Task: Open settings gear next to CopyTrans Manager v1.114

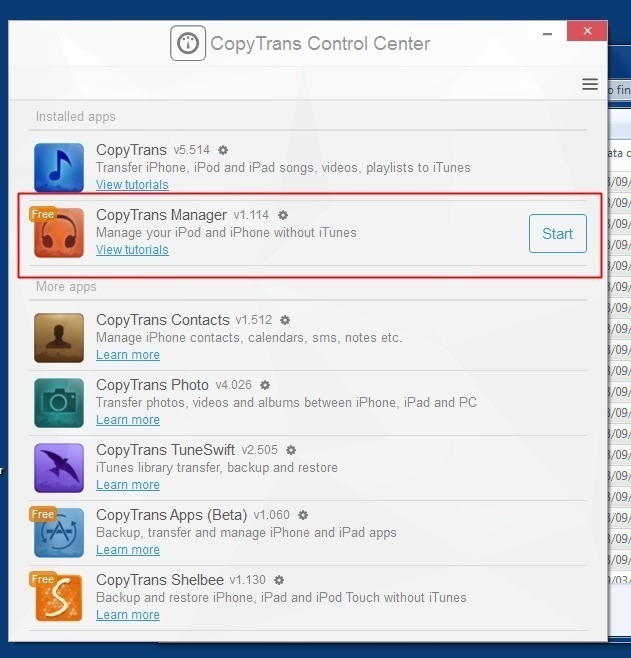Action: tap(283, 215)
